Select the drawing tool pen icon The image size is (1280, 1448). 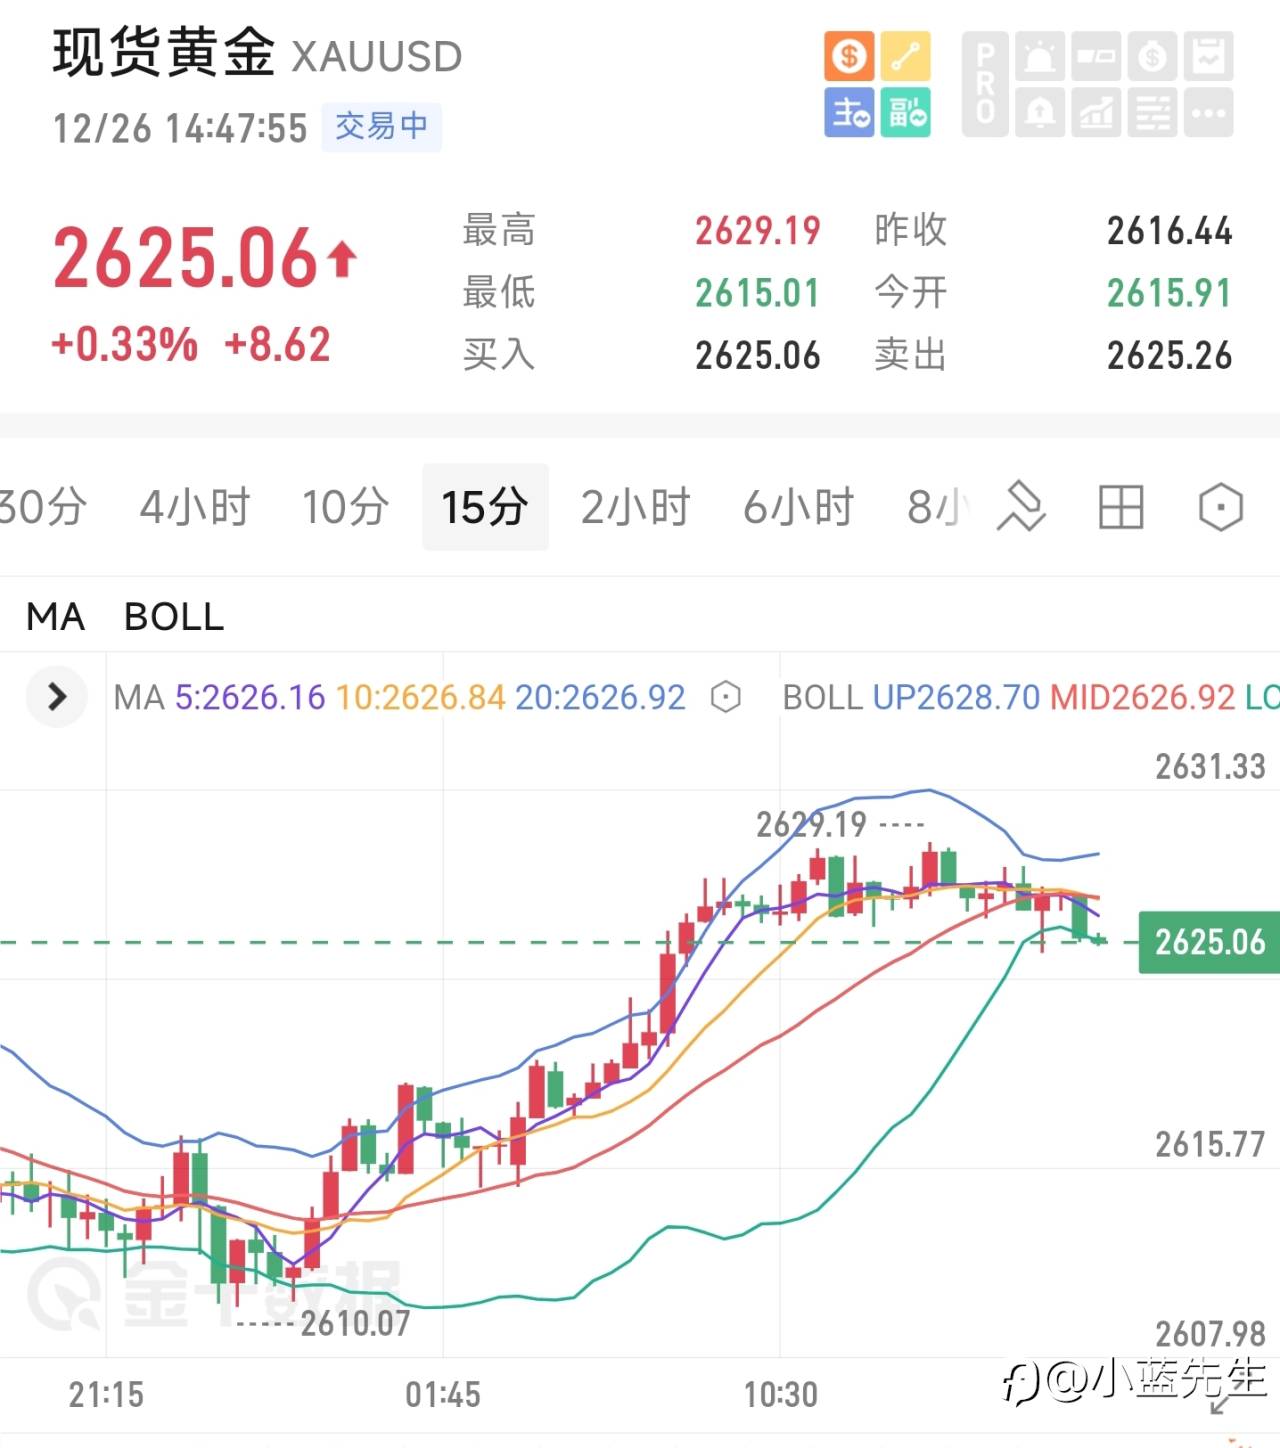(x=1021, y=507)
